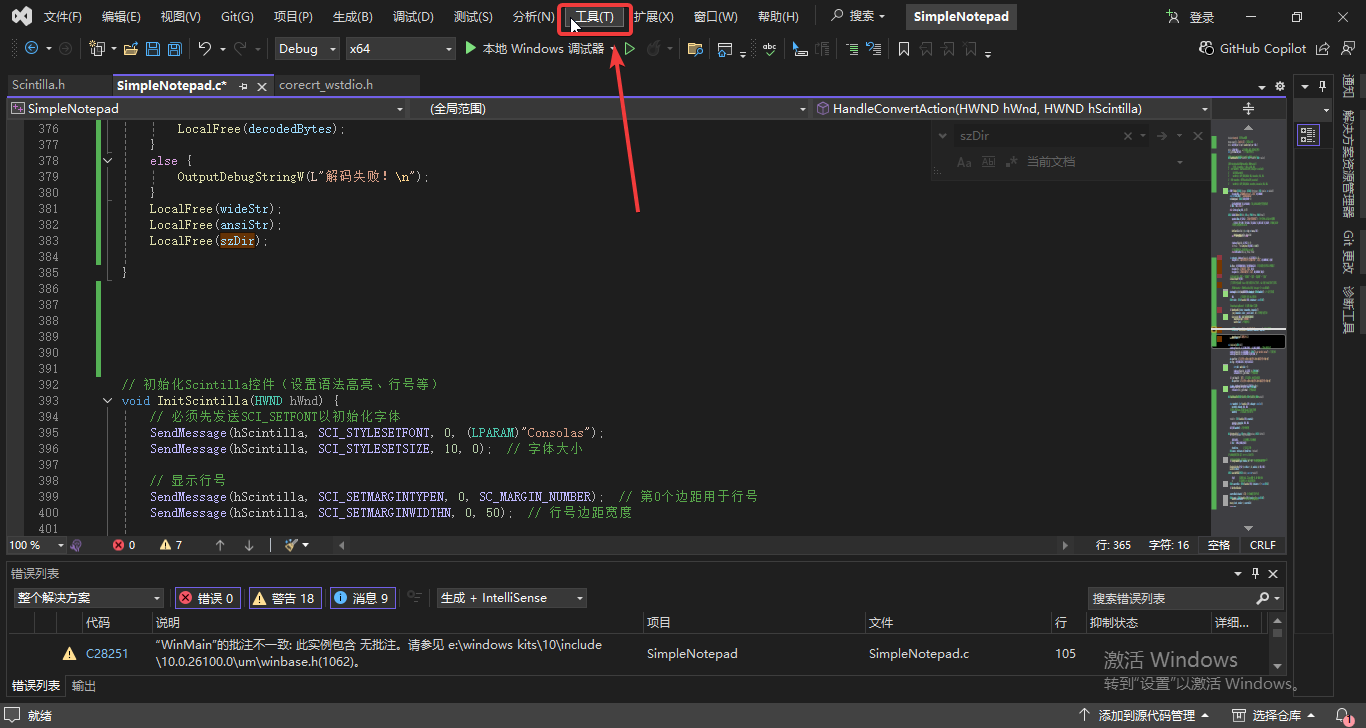Click the 搜索 search box in title bar
This screenshot has height=728, width=1366.
coord(859,17)
